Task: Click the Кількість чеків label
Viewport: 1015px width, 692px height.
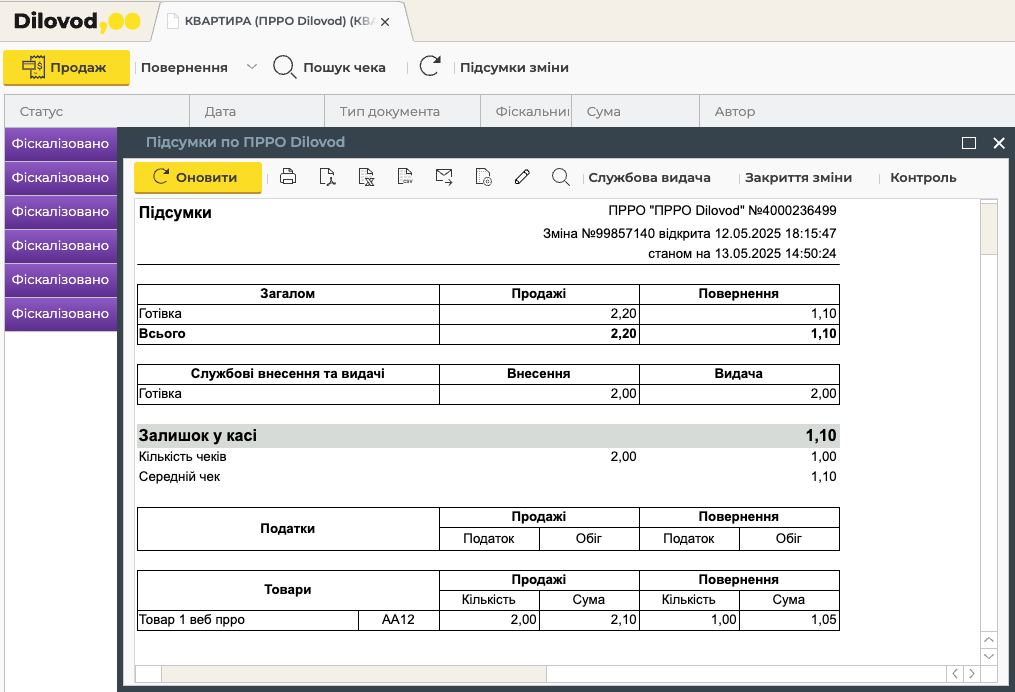Action: (x=183, y=456)
